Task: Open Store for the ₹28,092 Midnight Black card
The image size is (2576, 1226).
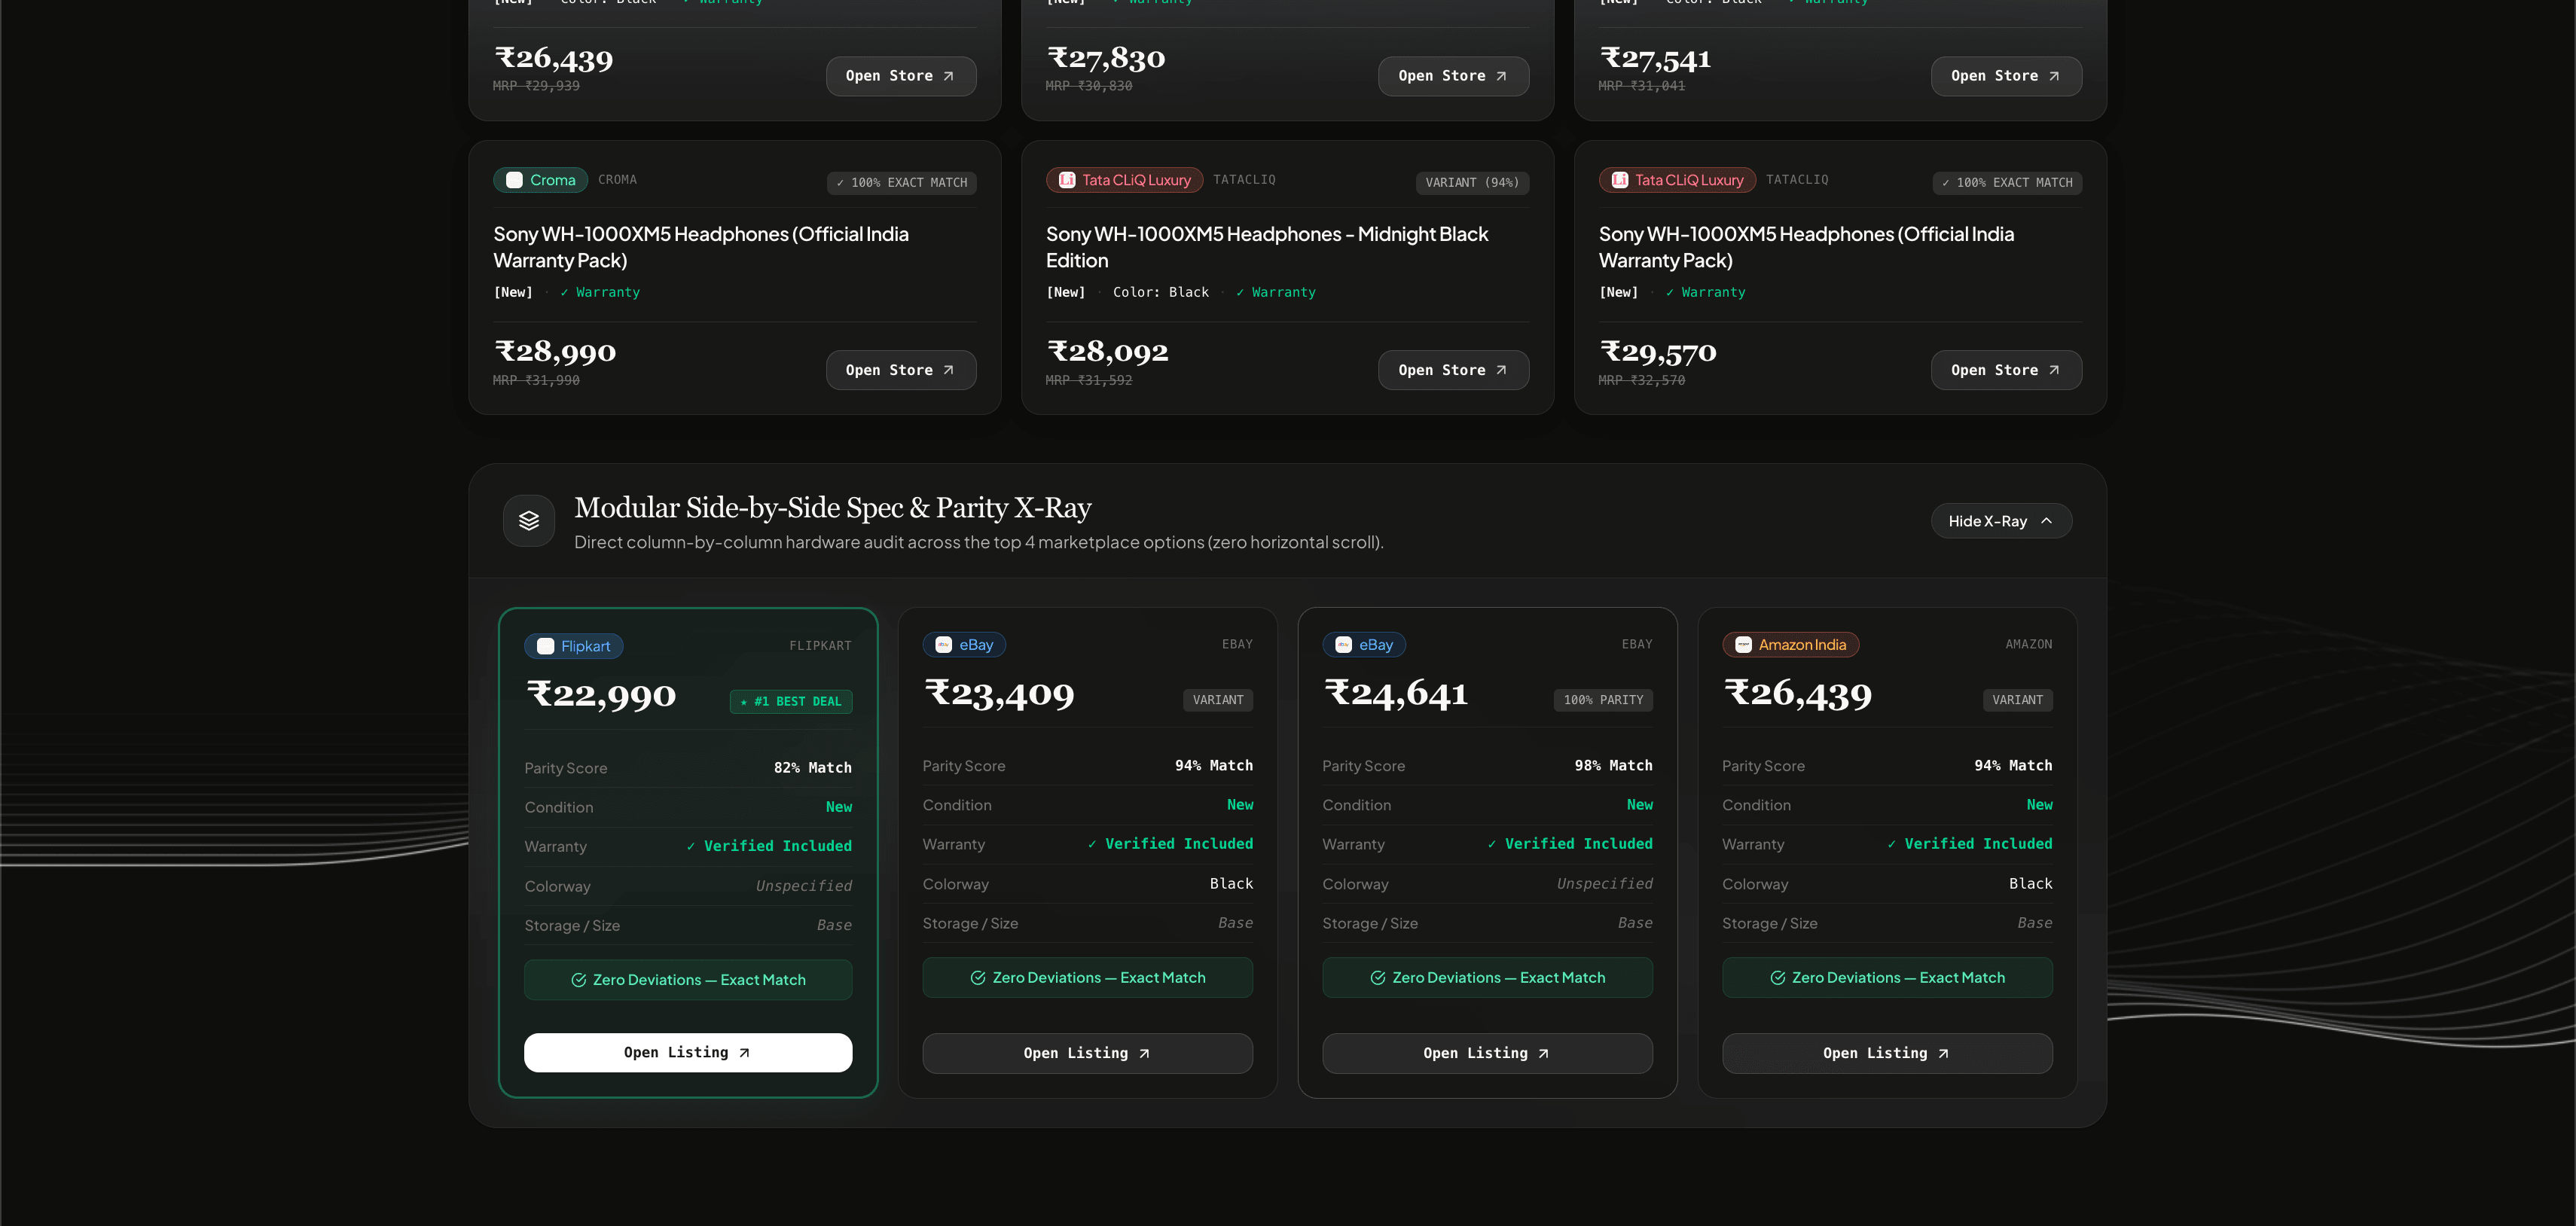Action: point(1453,370)
